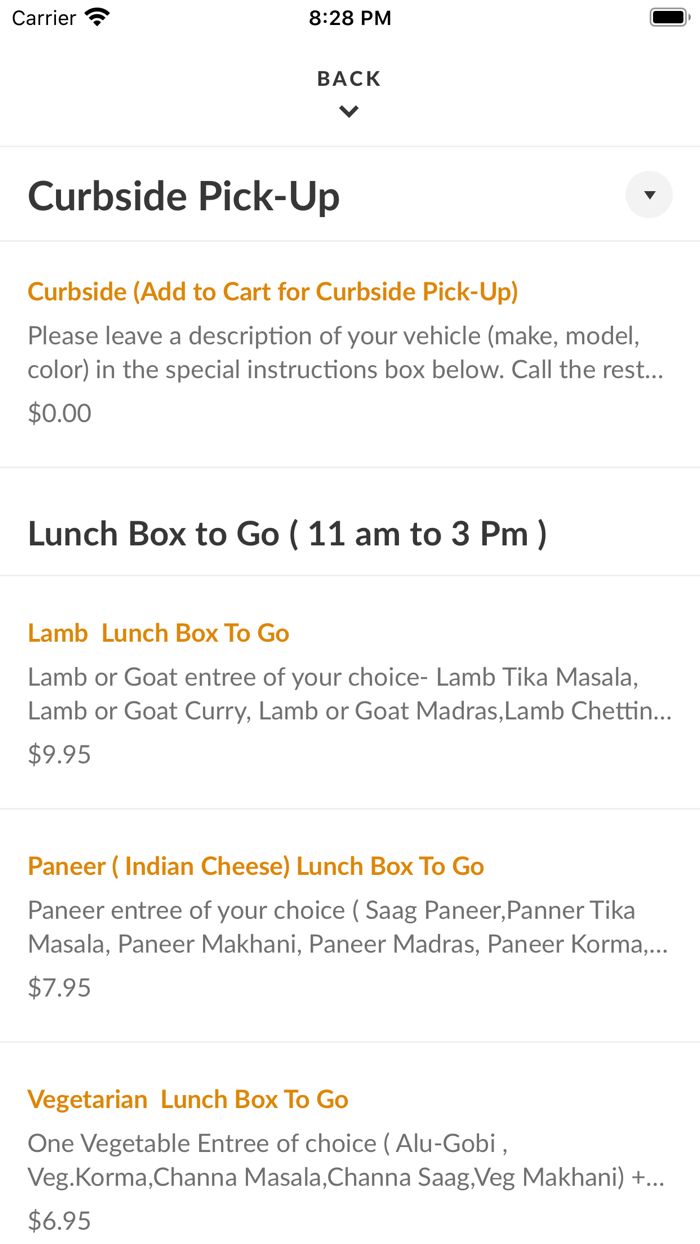Tap the Lunch Box to Go section header
Viewport: 700px width, 1244px height.
coord(287,534)
